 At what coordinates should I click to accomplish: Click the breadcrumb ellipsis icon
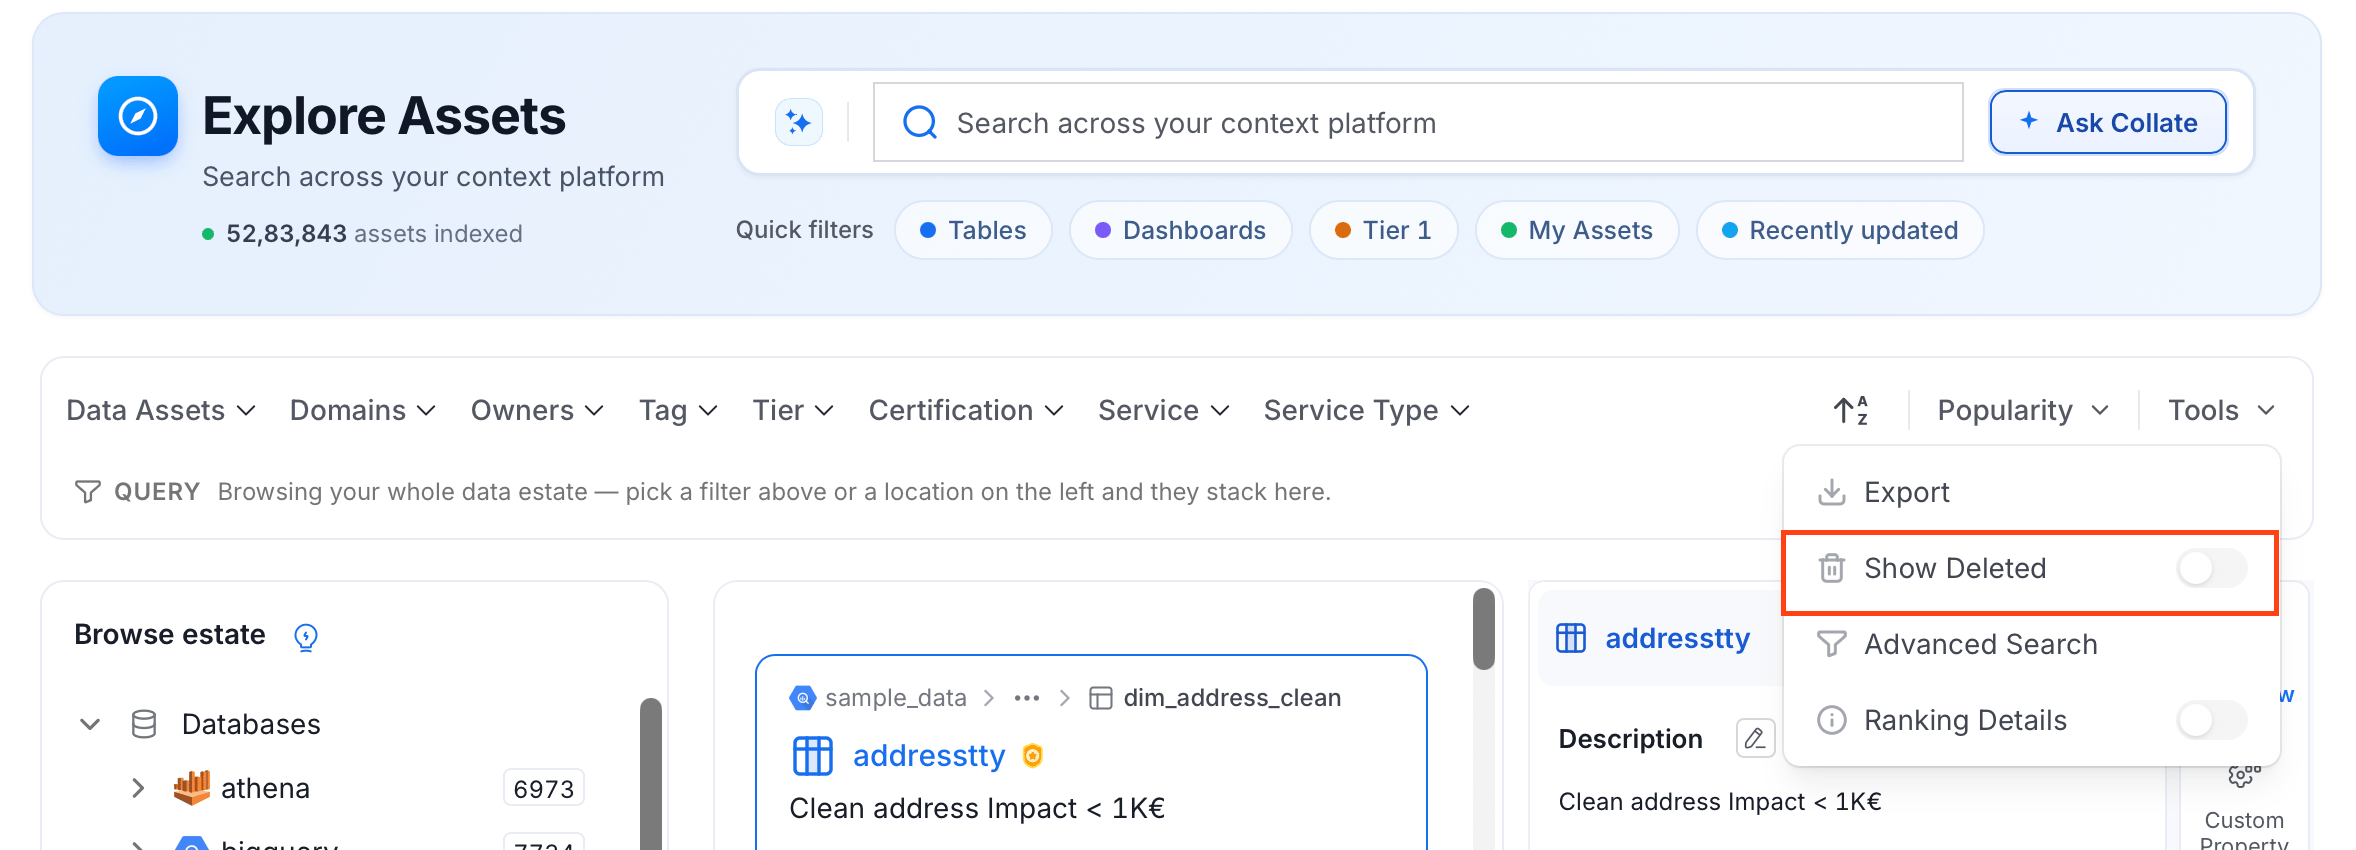[x=1027, y=698]
